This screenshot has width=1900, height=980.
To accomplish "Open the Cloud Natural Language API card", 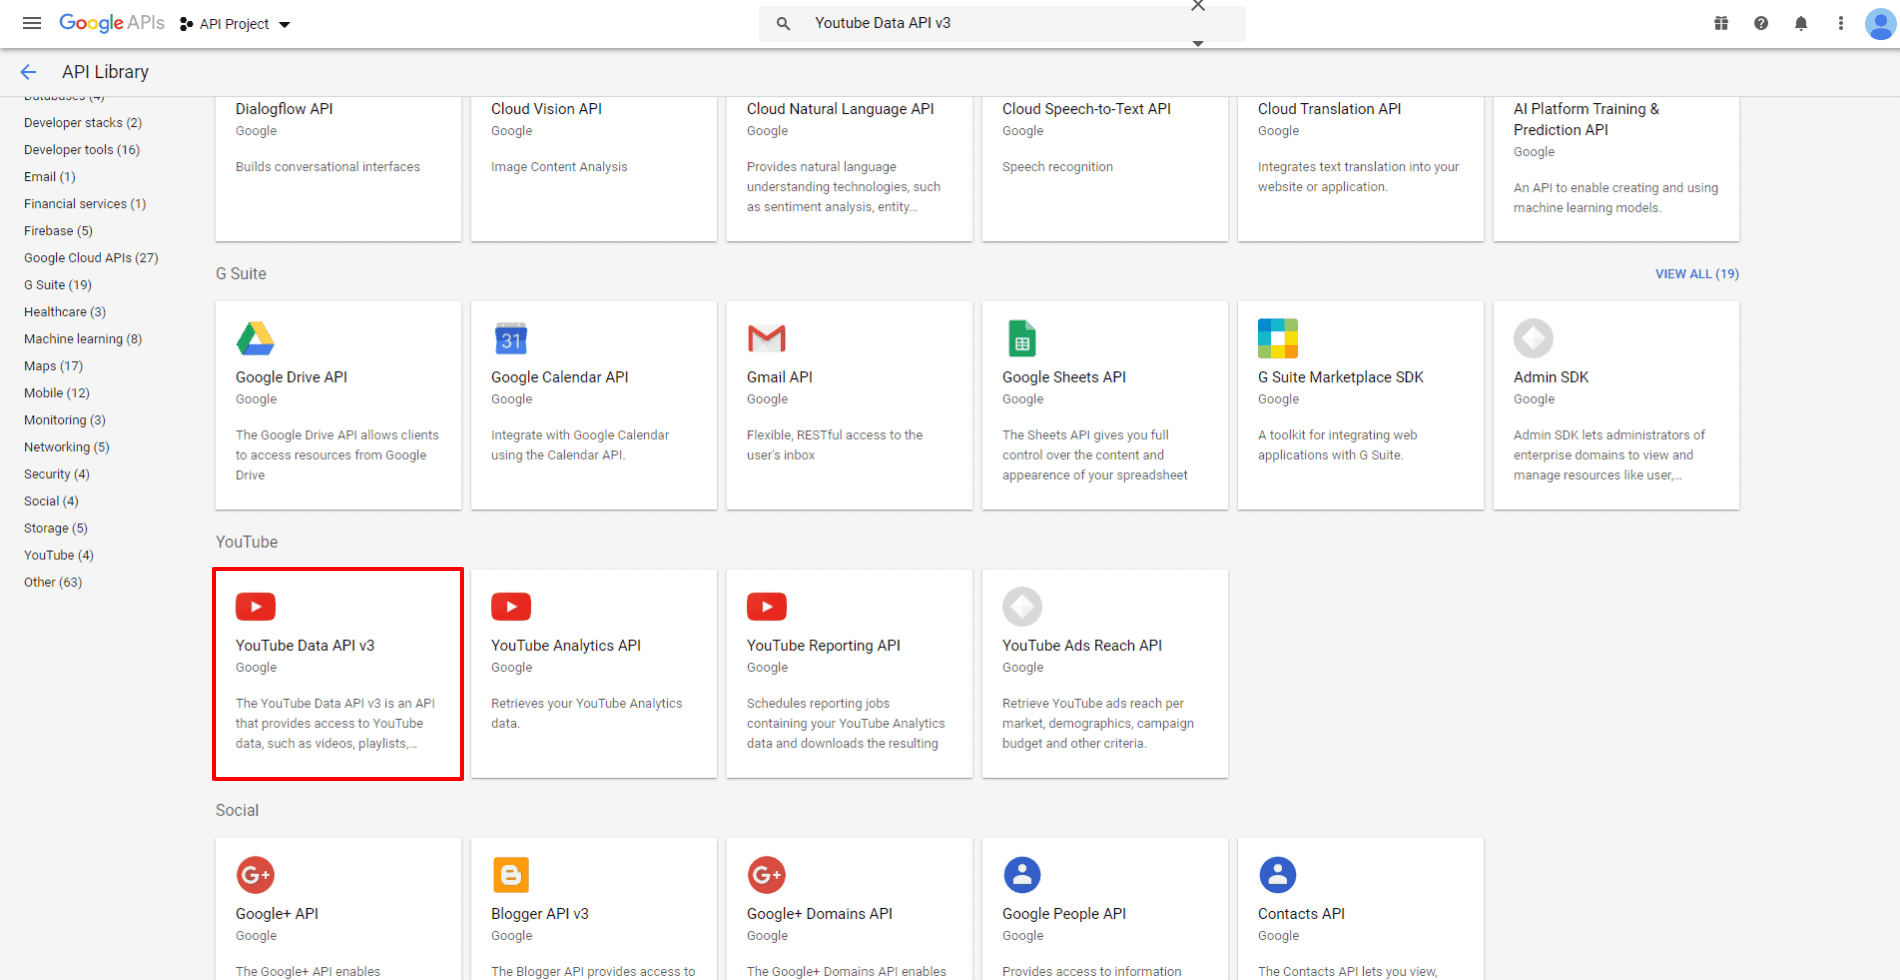I will point(849,168).
